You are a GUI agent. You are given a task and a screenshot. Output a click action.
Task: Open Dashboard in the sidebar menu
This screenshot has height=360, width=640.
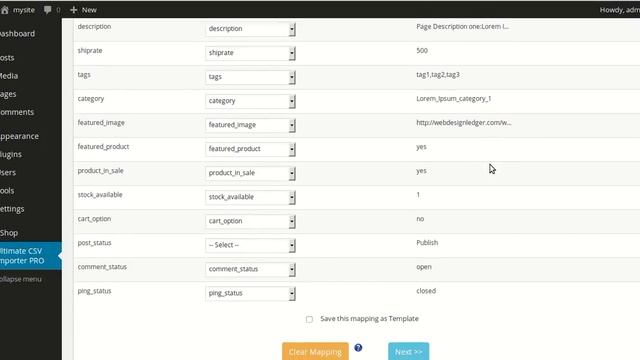17,33
